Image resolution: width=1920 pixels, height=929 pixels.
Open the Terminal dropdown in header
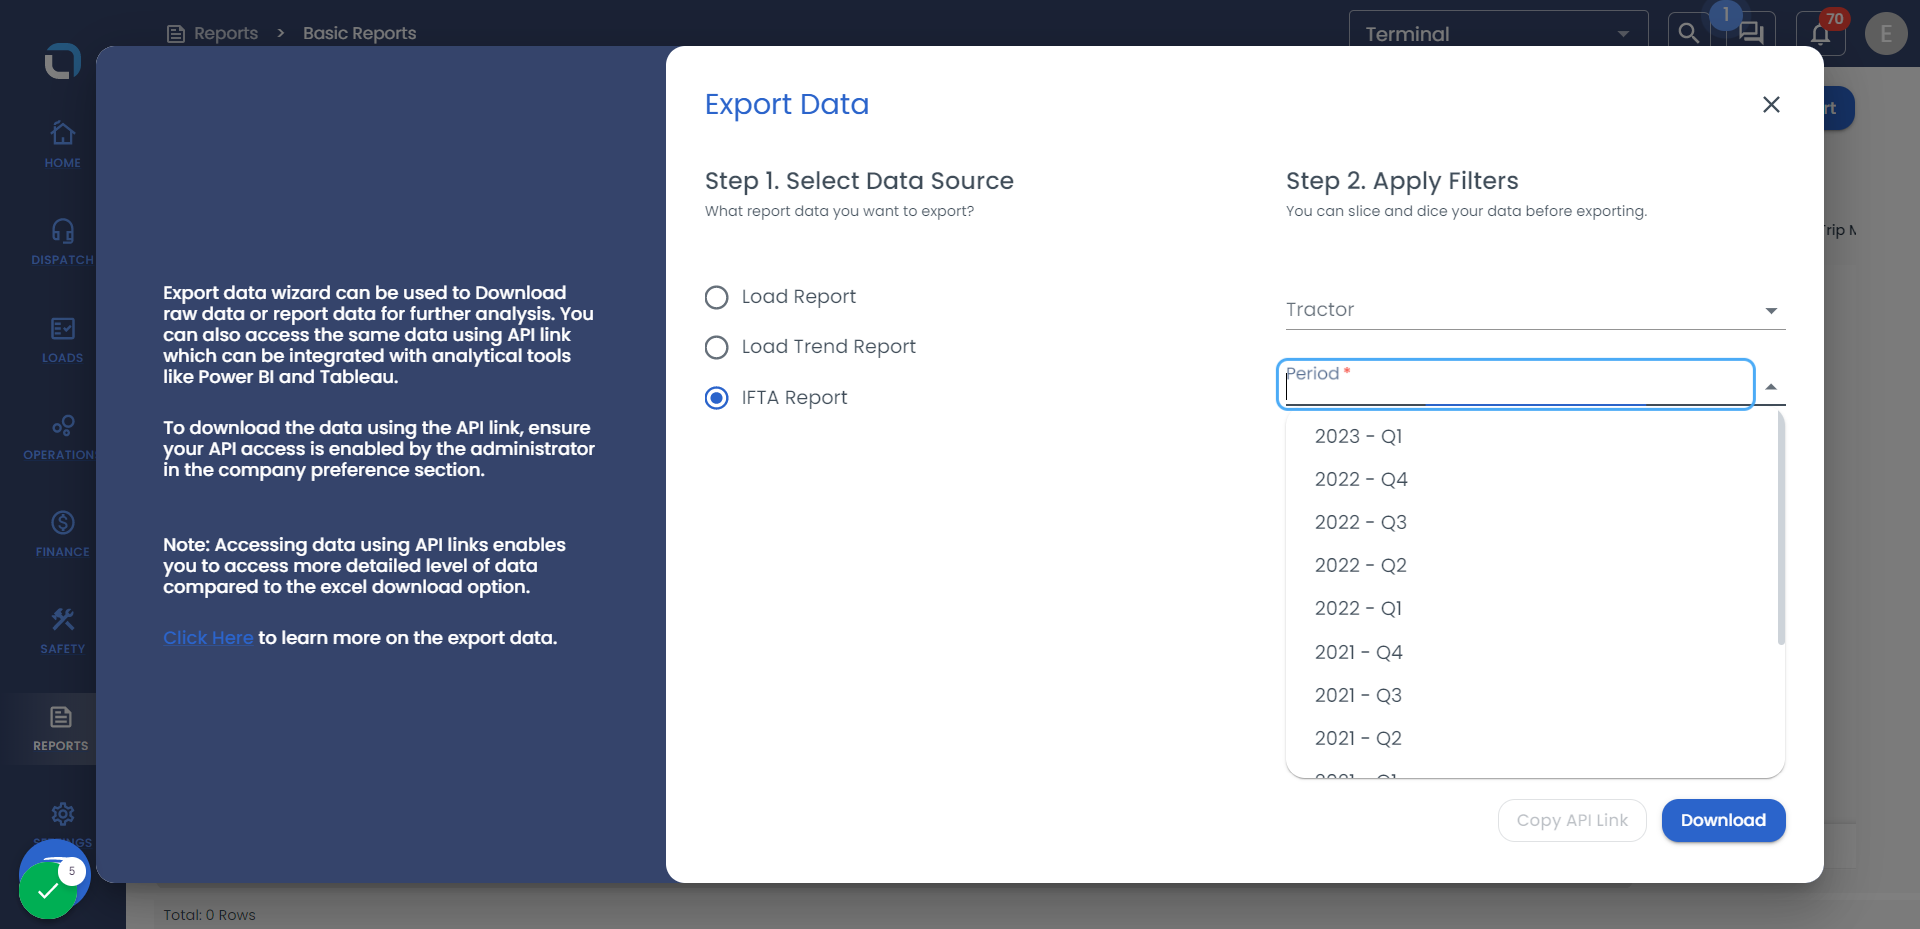[1498, 34]
